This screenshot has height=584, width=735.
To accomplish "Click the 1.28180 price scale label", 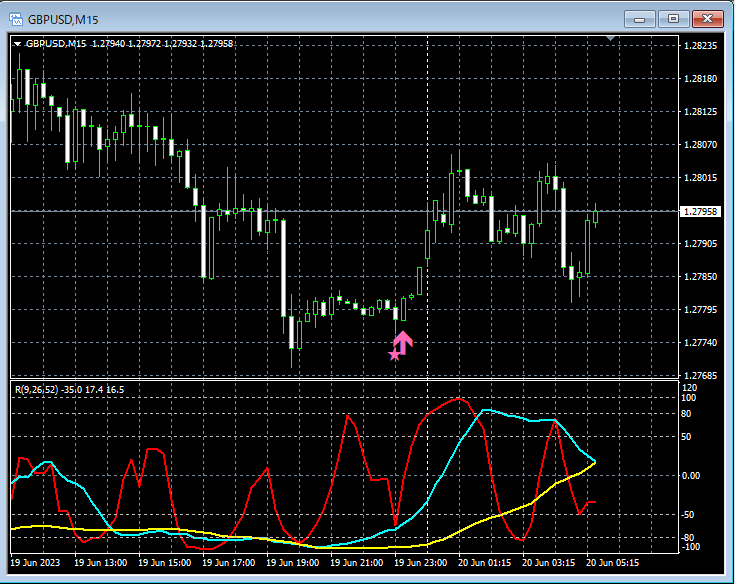I will pyautogui.click(x=700, y=79).
